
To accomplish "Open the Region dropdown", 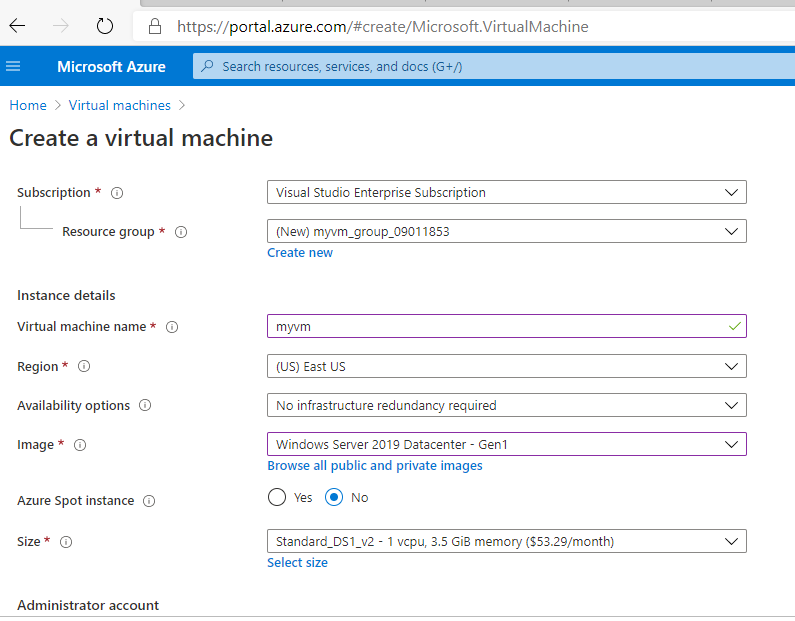I will coord(507,366).
